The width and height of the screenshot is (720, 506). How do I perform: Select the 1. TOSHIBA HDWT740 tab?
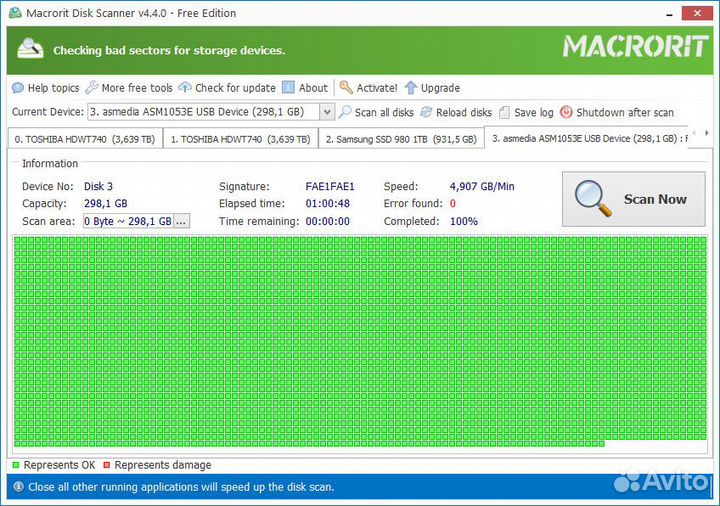240,139
